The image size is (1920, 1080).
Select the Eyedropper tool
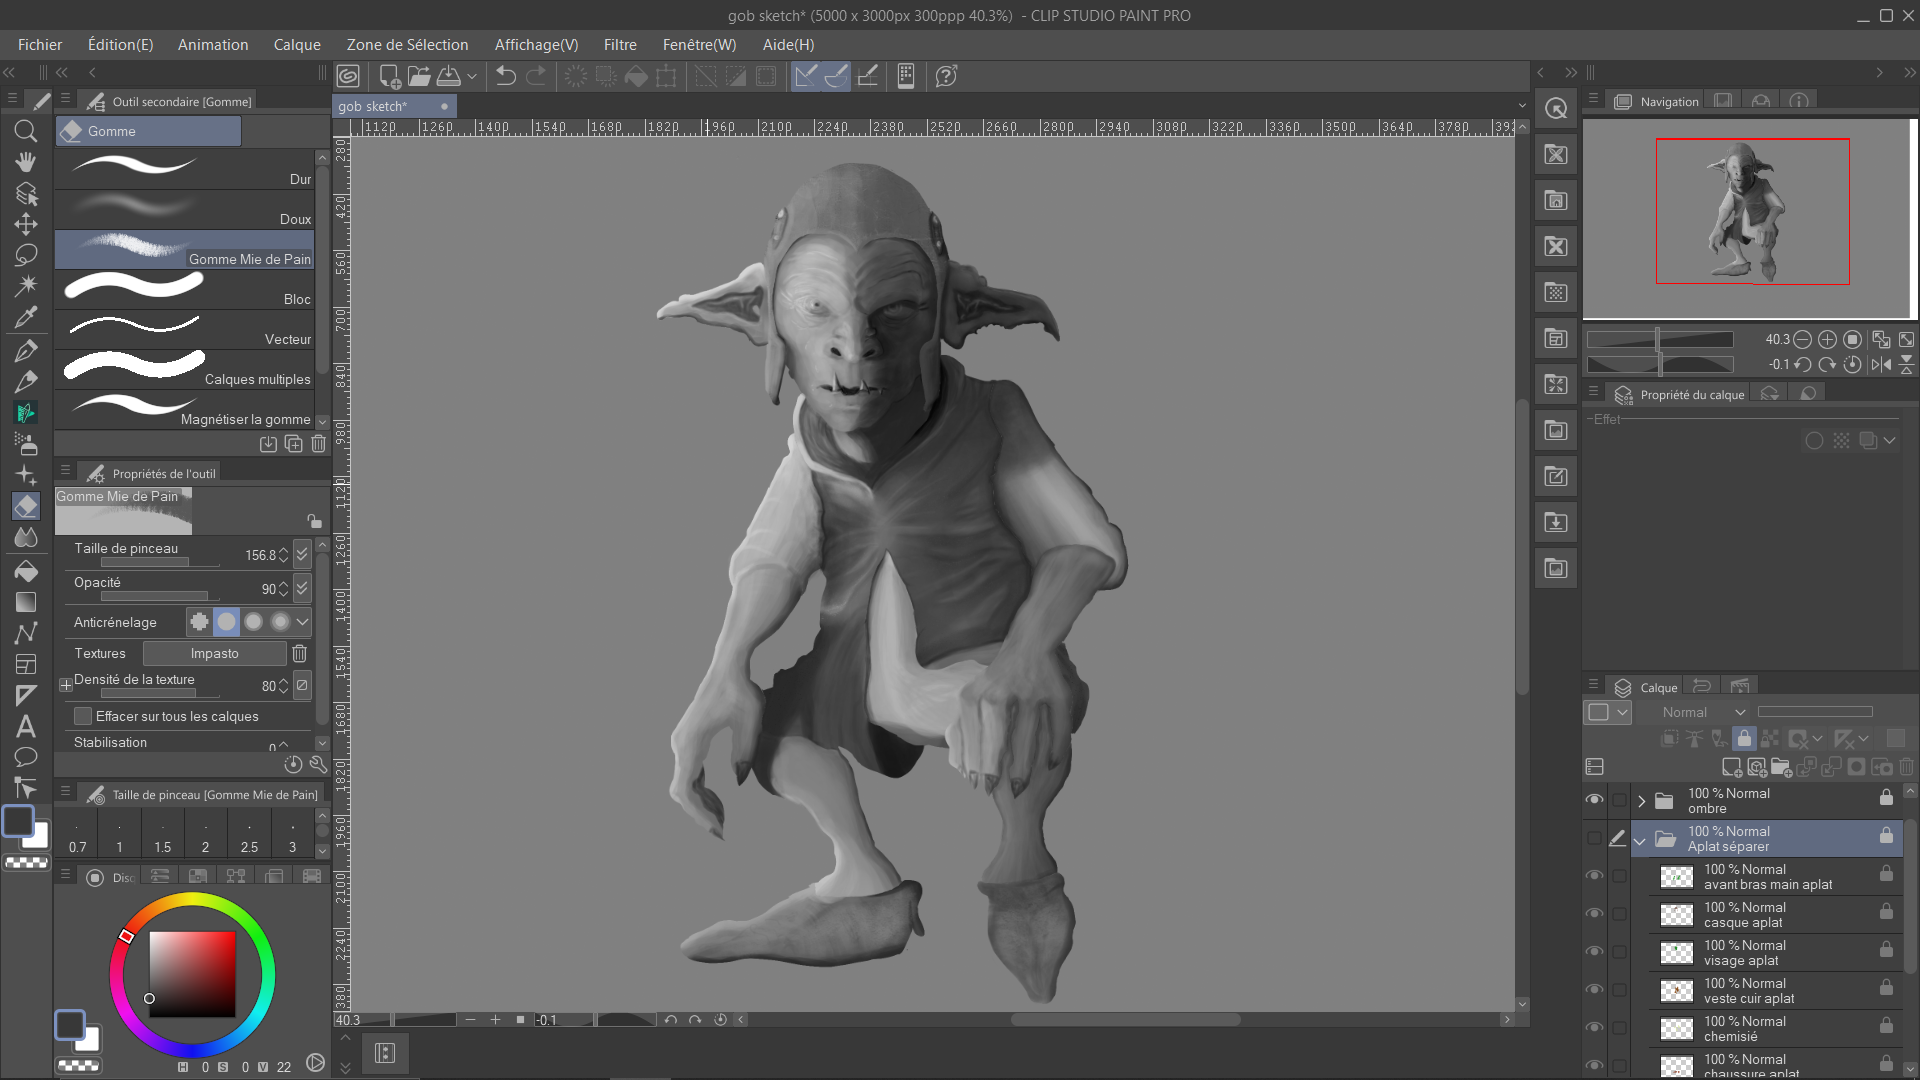pos(26,317)
